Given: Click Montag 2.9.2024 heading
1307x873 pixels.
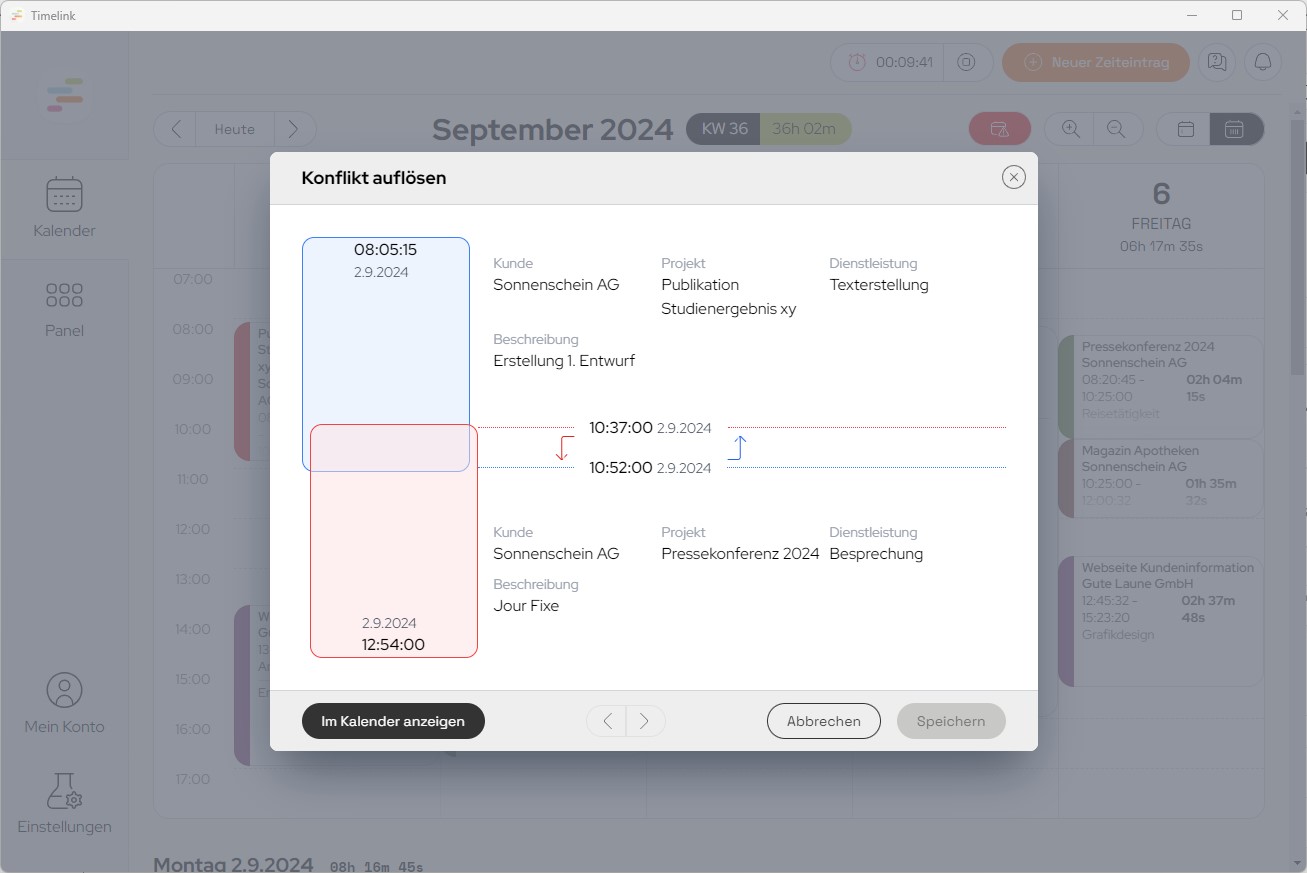Looking at the screenshot, I should coord(233,864).
